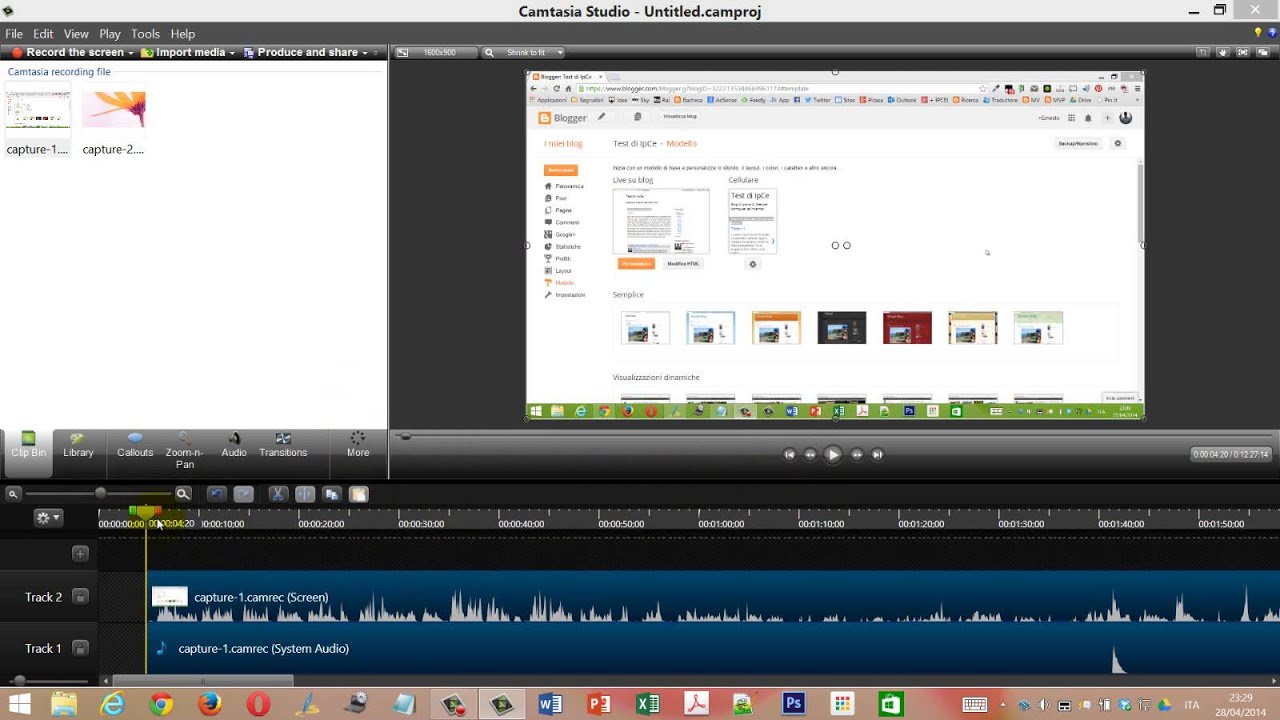Open the File menu
The height and width of the screenshot is (720, 1280).
(x=14, y=34)
